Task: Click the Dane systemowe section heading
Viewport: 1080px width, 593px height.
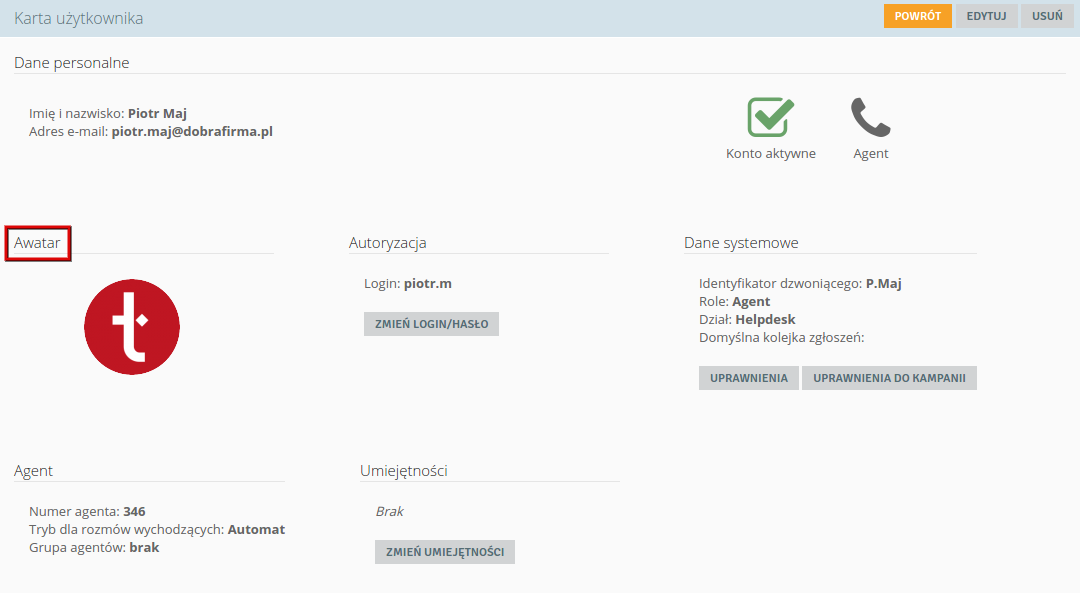Action: 741,243
